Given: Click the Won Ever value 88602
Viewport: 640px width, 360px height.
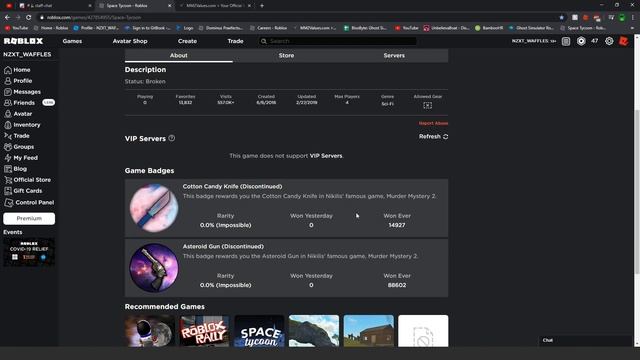Looking at the screenshot, I should (x=397, y=285).
